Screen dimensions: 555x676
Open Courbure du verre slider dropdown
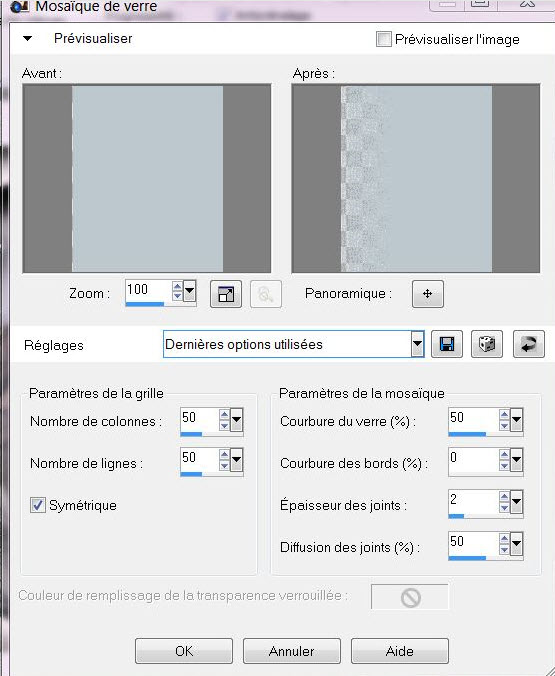517,419
